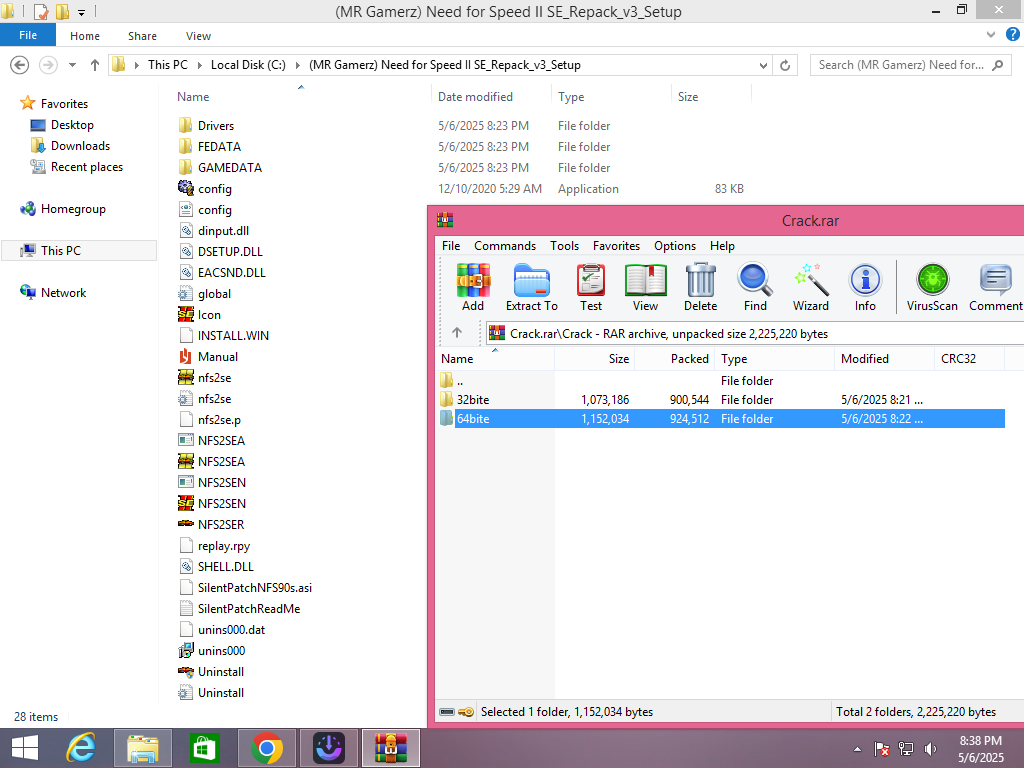Open the Start menu button
Viewport: 1024px width, 768px height.
(25, 748)
